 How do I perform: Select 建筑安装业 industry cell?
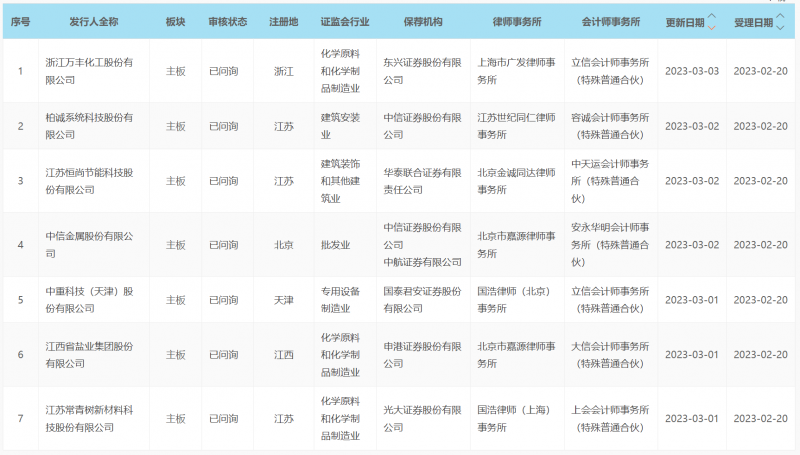pos(340,126)
